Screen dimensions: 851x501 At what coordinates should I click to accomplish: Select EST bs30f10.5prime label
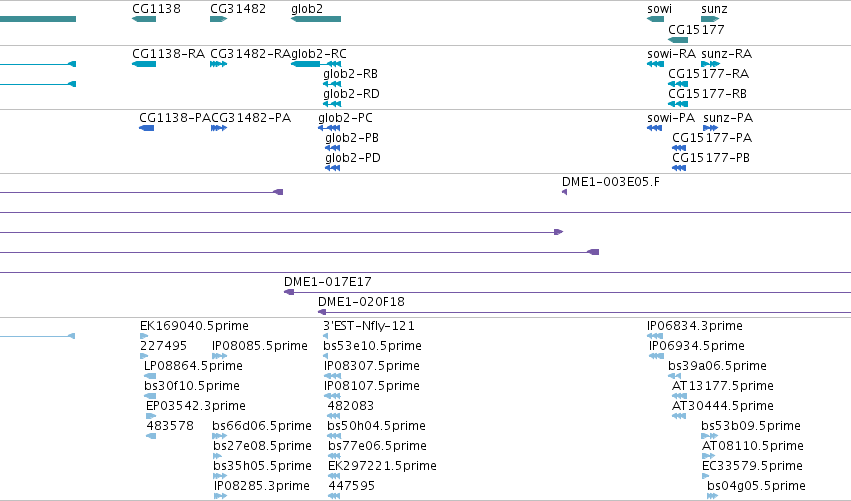[x=192, y=386]
